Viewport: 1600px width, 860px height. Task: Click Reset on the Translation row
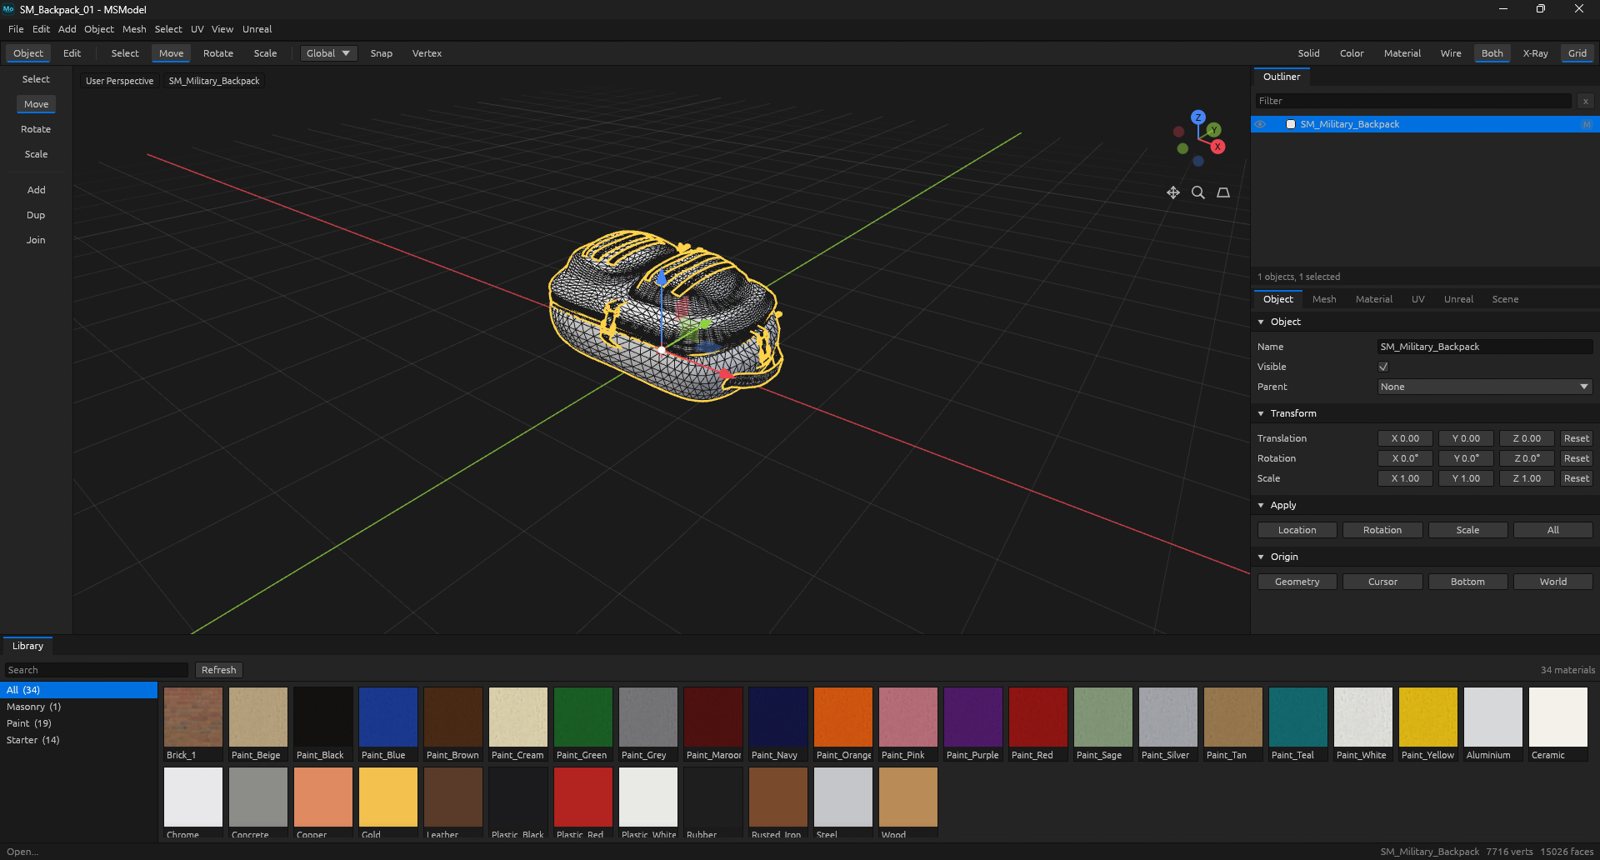[x=1576, y=438]
